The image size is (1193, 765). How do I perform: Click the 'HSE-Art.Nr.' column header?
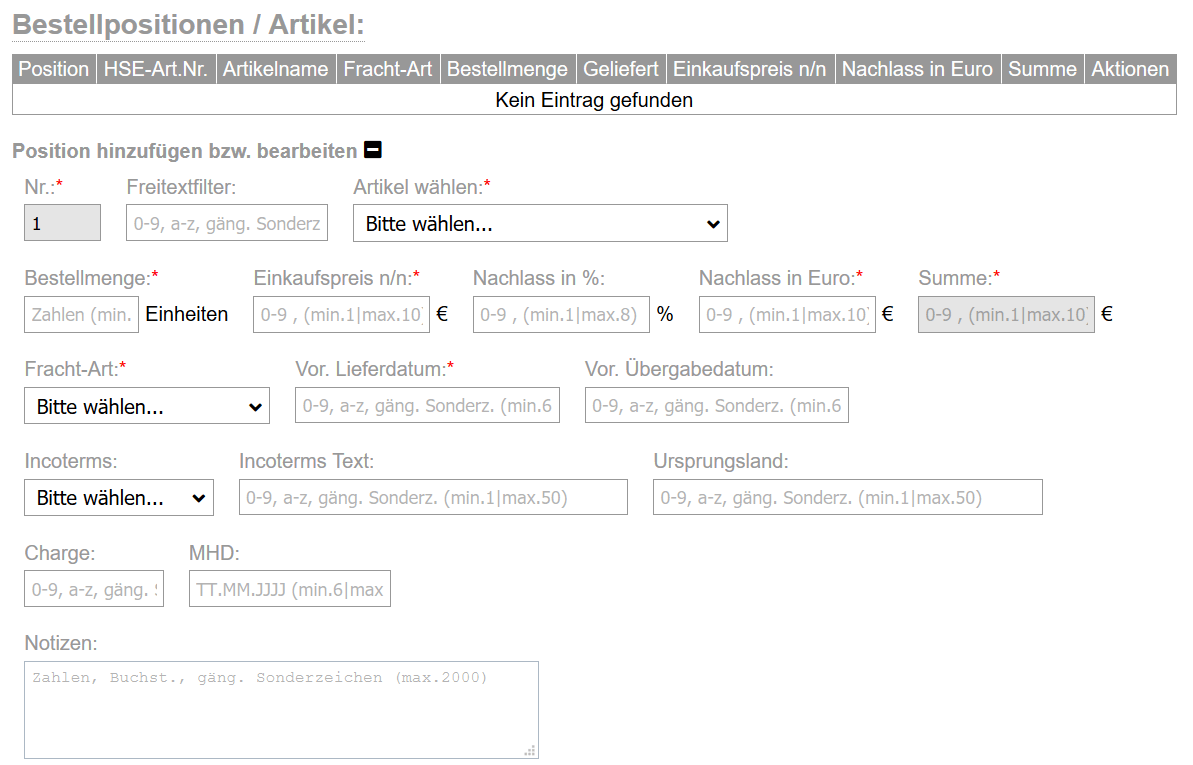156,69
